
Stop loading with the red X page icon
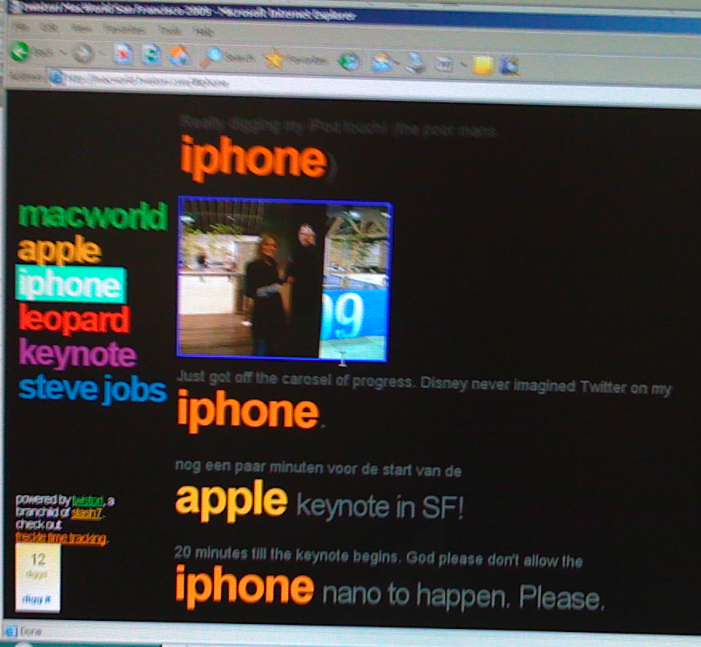tap(123, 55)
